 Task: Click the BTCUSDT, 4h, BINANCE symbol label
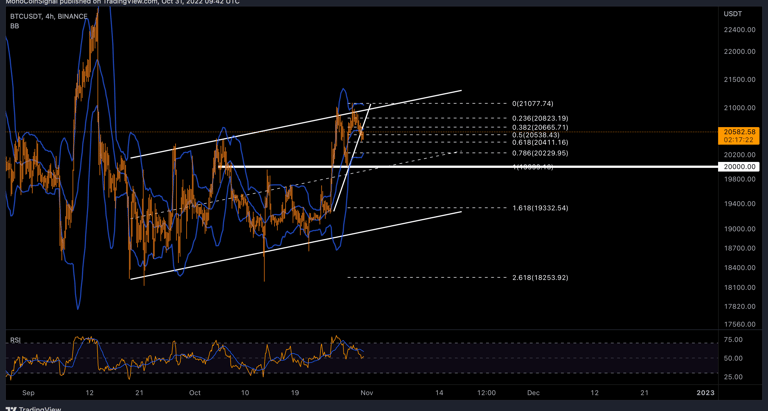(x=49, y=17)
